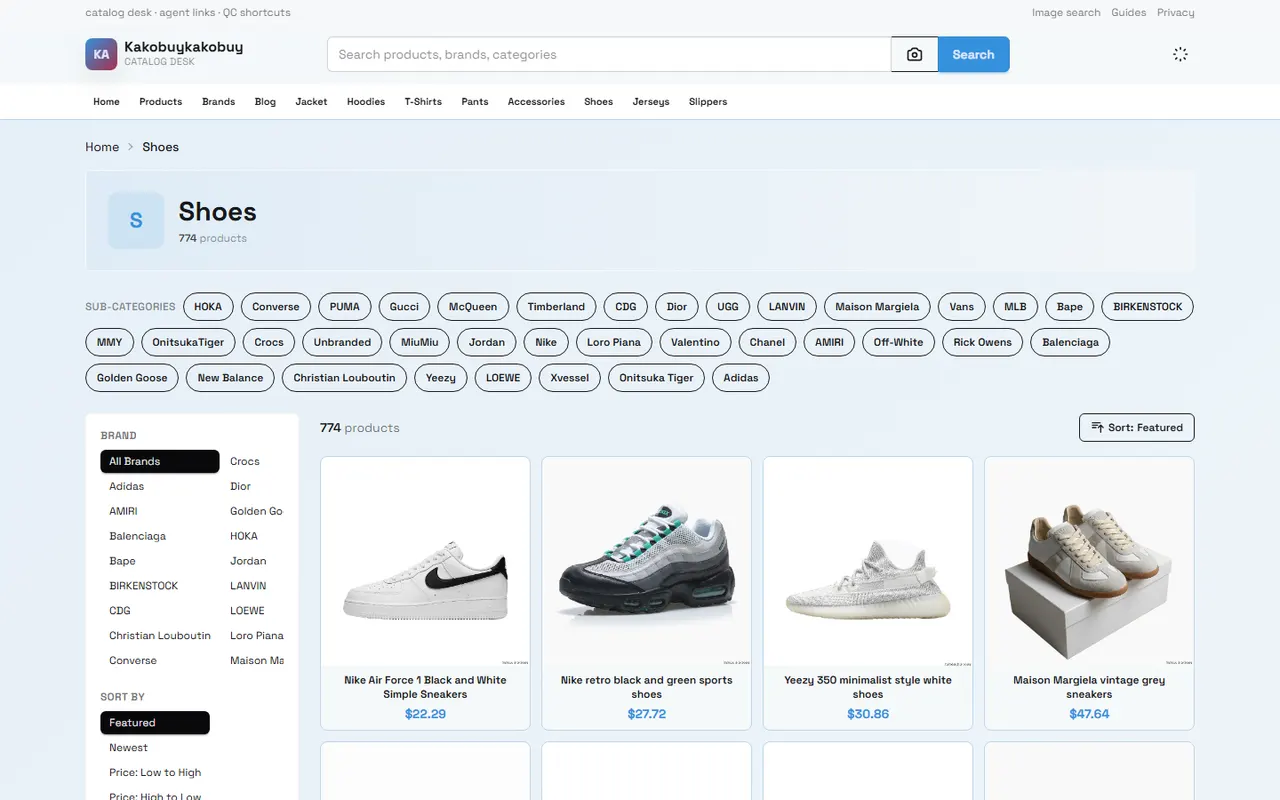Select the Maison Margiela sub-category chip

[877, 307]
